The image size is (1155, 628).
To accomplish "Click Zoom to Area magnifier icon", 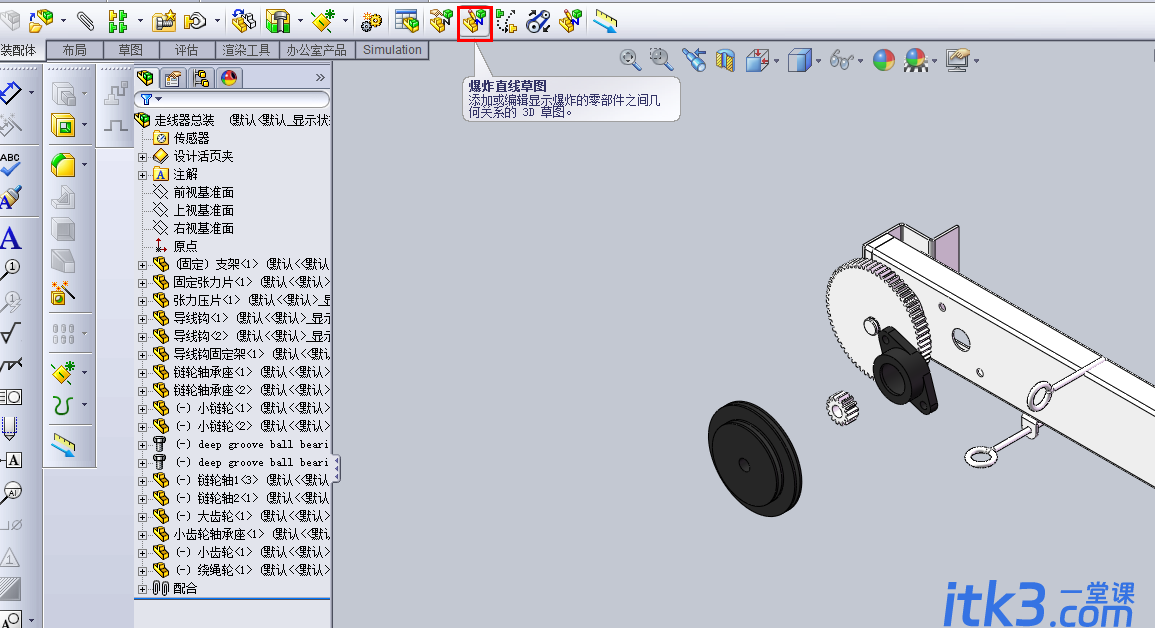I will [661, 60].
